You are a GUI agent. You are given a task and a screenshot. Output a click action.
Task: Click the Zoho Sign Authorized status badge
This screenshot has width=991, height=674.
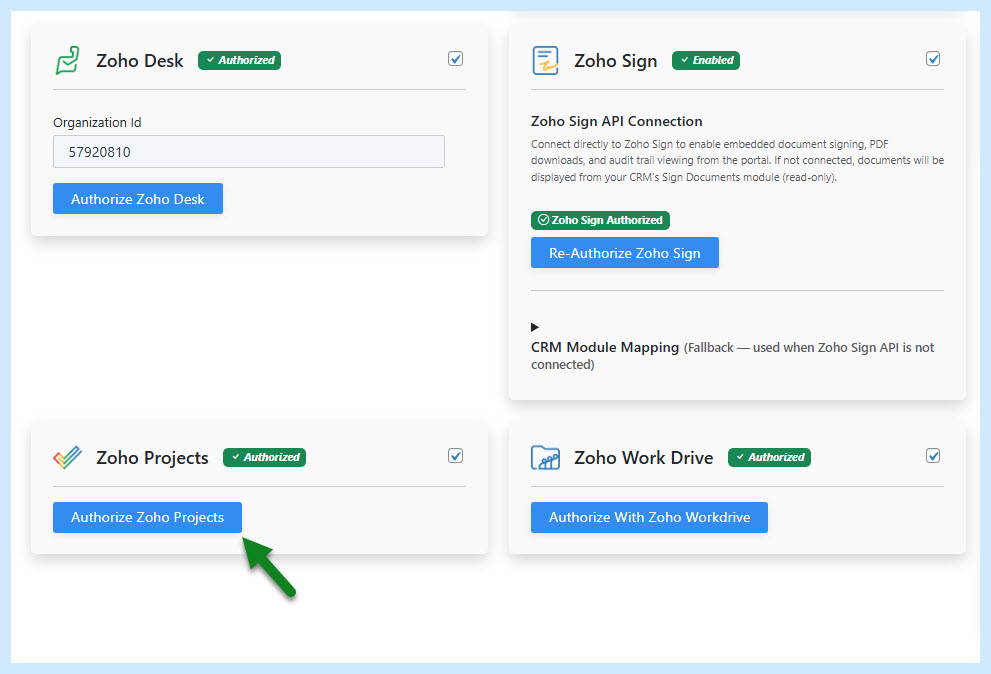tap(600, 220)
